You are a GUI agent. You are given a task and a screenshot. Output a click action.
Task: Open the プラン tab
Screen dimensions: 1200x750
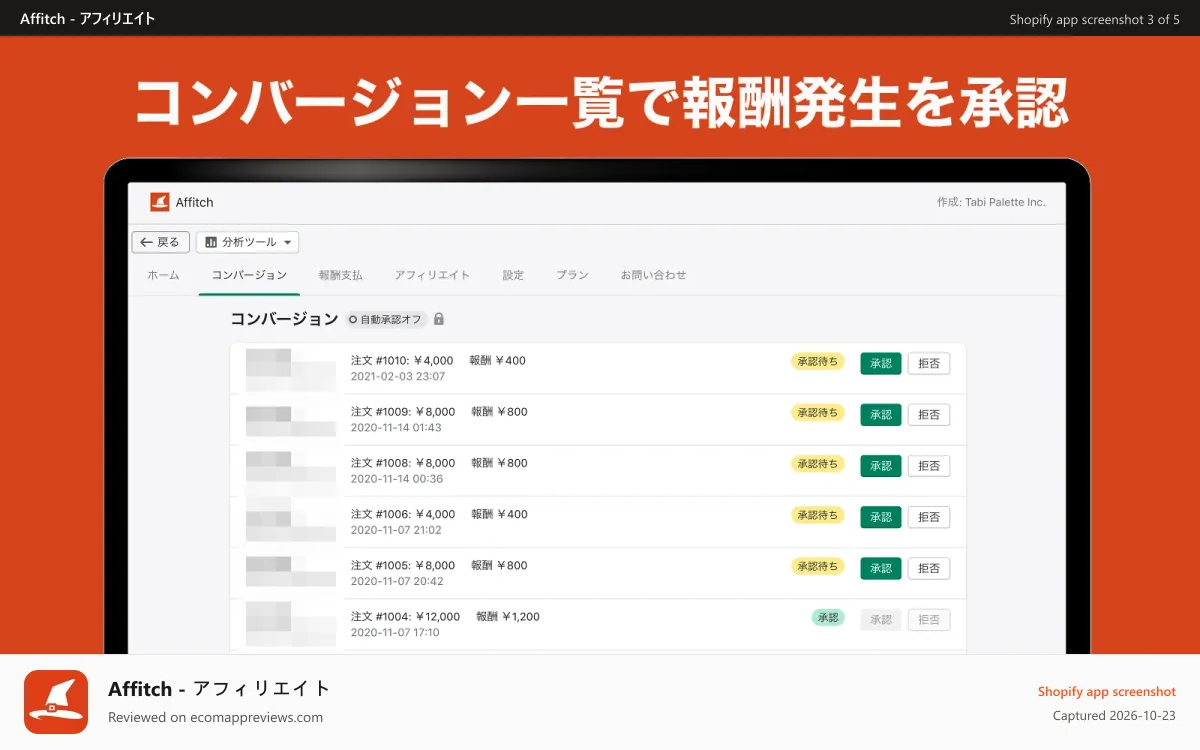click(572, 275)
